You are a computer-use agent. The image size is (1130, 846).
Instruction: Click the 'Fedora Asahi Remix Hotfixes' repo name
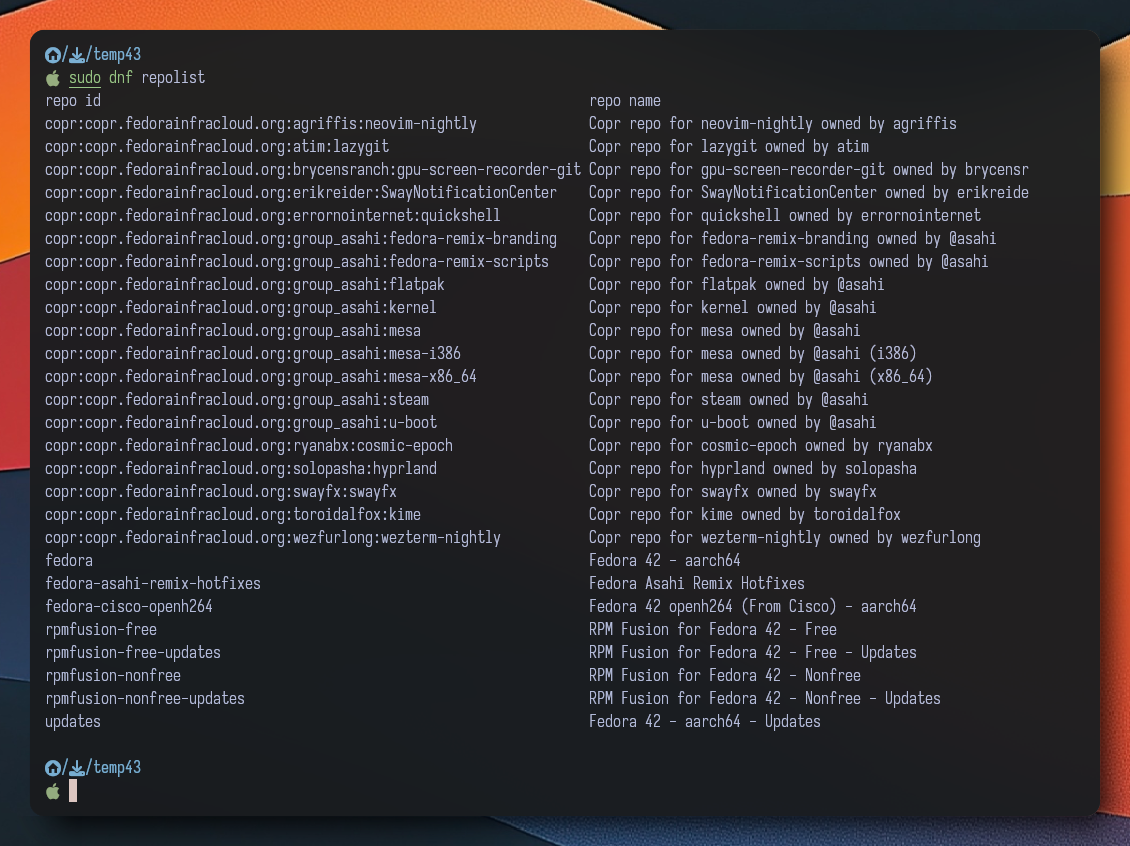click(697, 584)
